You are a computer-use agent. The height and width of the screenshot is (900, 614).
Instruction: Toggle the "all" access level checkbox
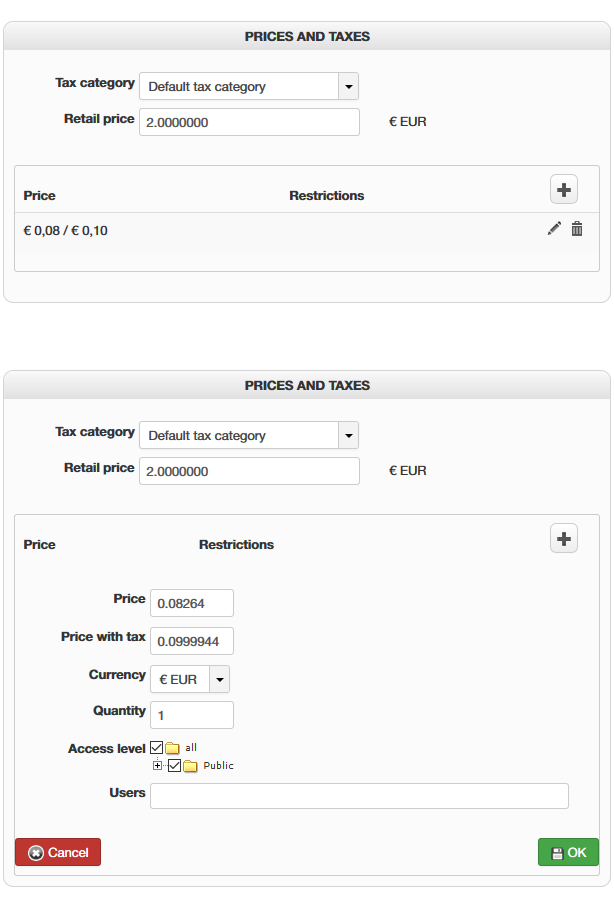pyautogui.click(x=156, y=747)
